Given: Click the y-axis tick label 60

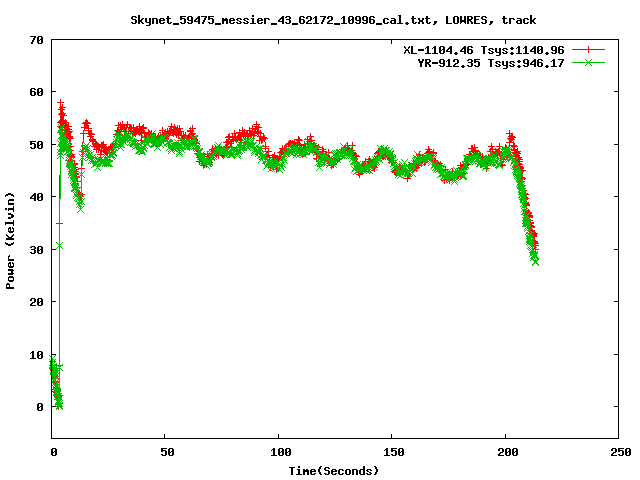Looking at the screenshot, I should pos(36,92).
